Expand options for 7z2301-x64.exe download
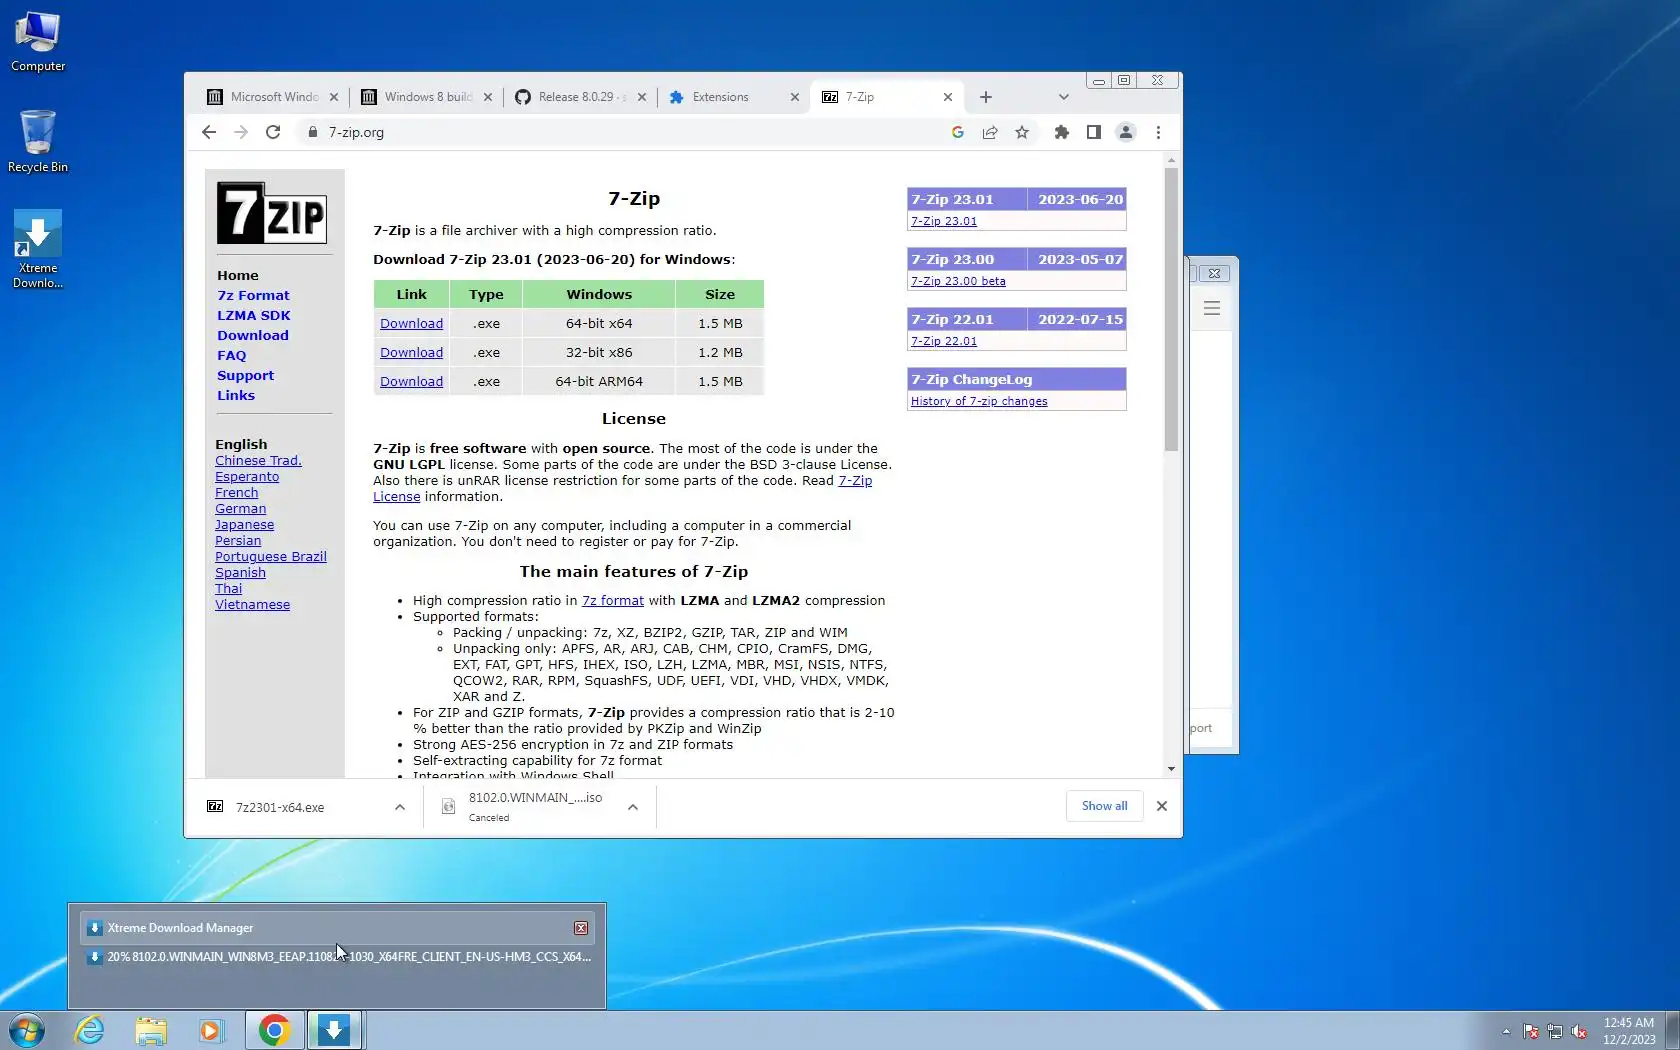The width and height of the screenshot is (1680, 1050). (400, 807)
